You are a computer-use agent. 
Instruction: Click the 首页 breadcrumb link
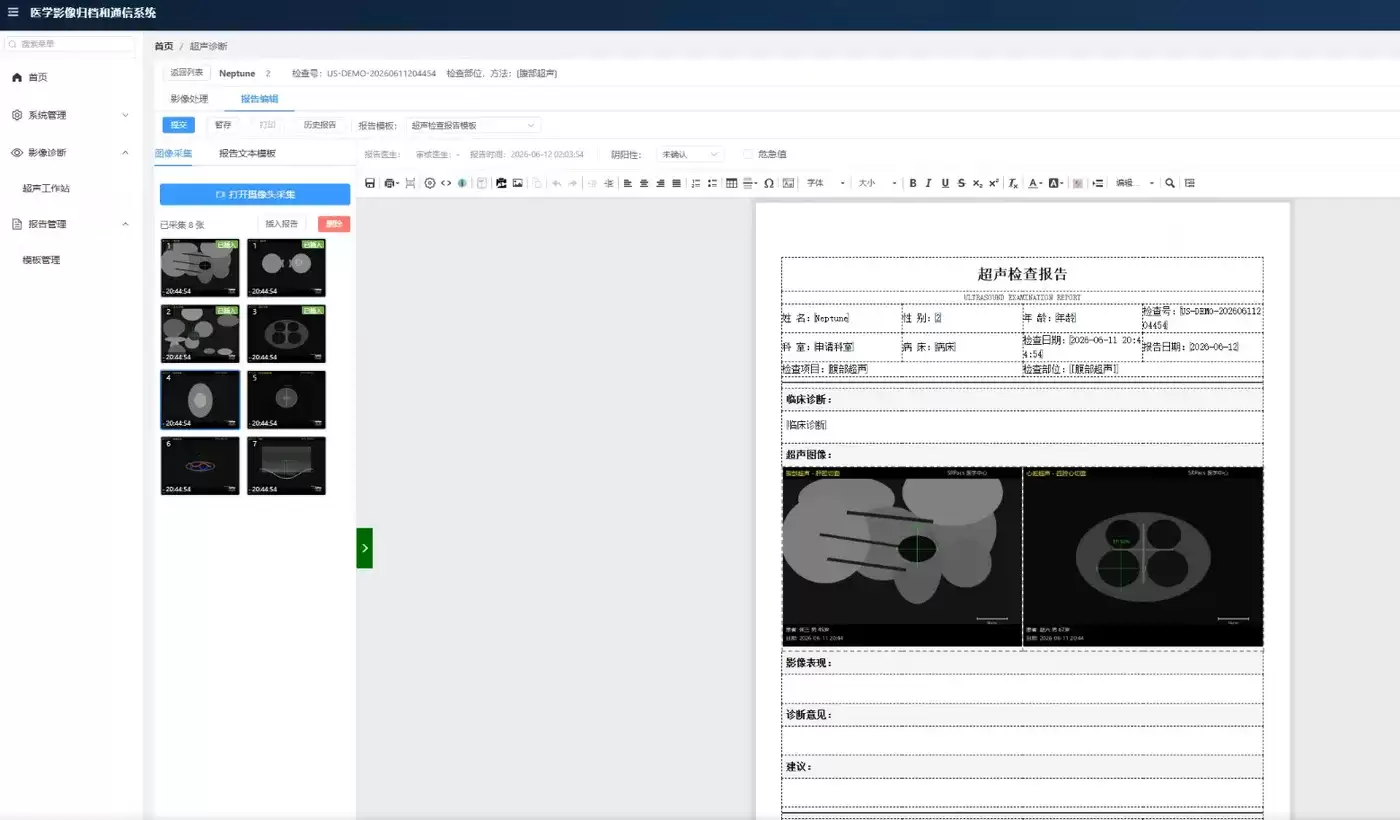(x=164, y=46)
